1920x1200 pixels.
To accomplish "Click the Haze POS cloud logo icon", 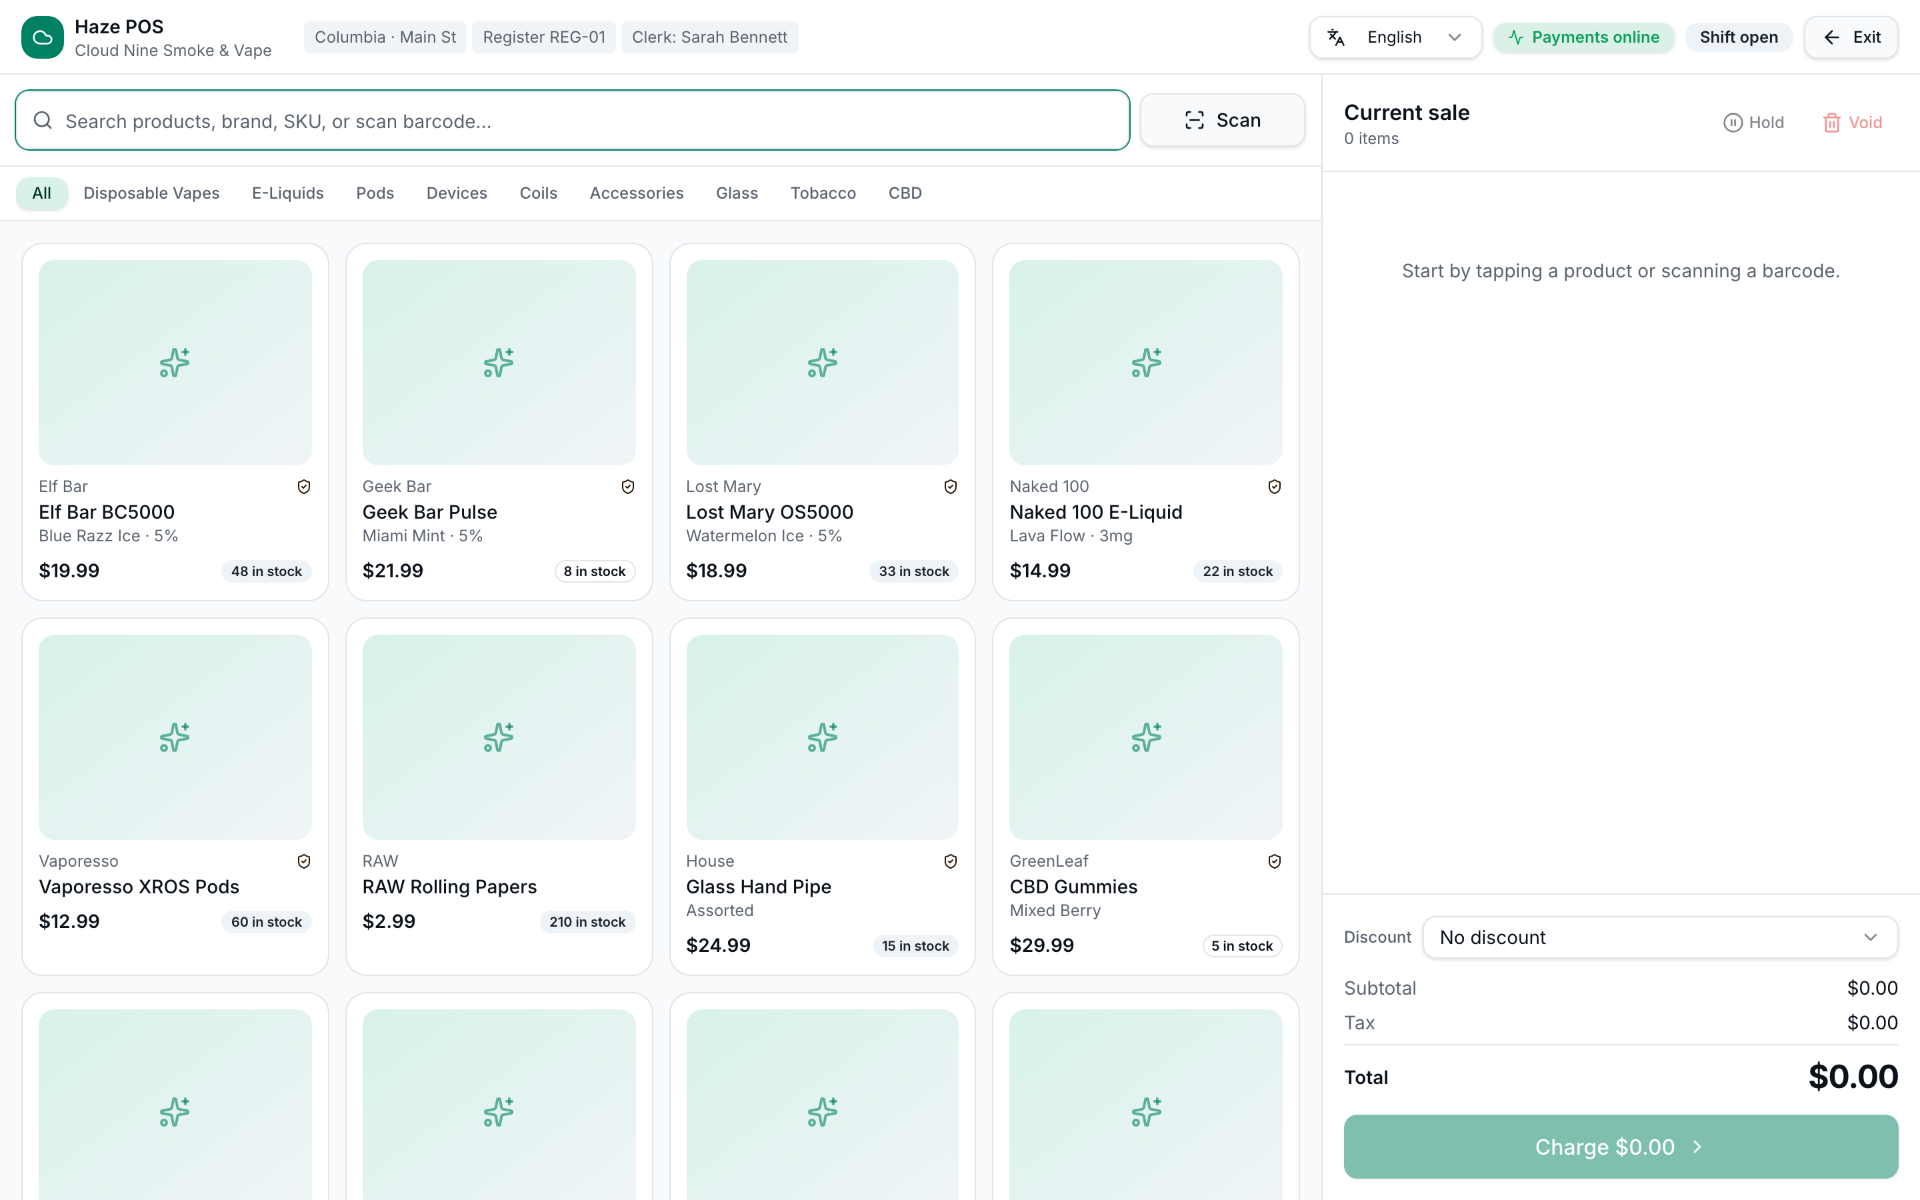I will pos(42,37).
